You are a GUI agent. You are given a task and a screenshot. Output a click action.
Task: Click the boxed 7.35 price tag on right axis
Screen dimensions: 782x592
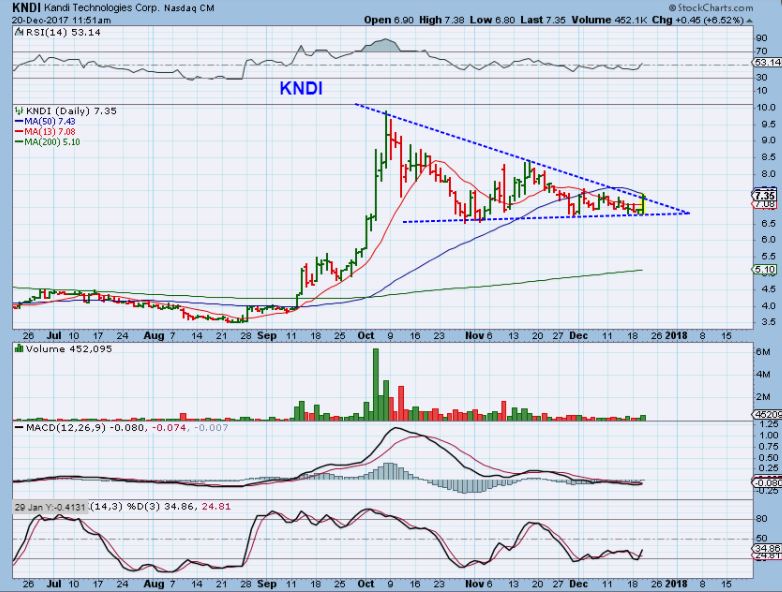(765, 195)
